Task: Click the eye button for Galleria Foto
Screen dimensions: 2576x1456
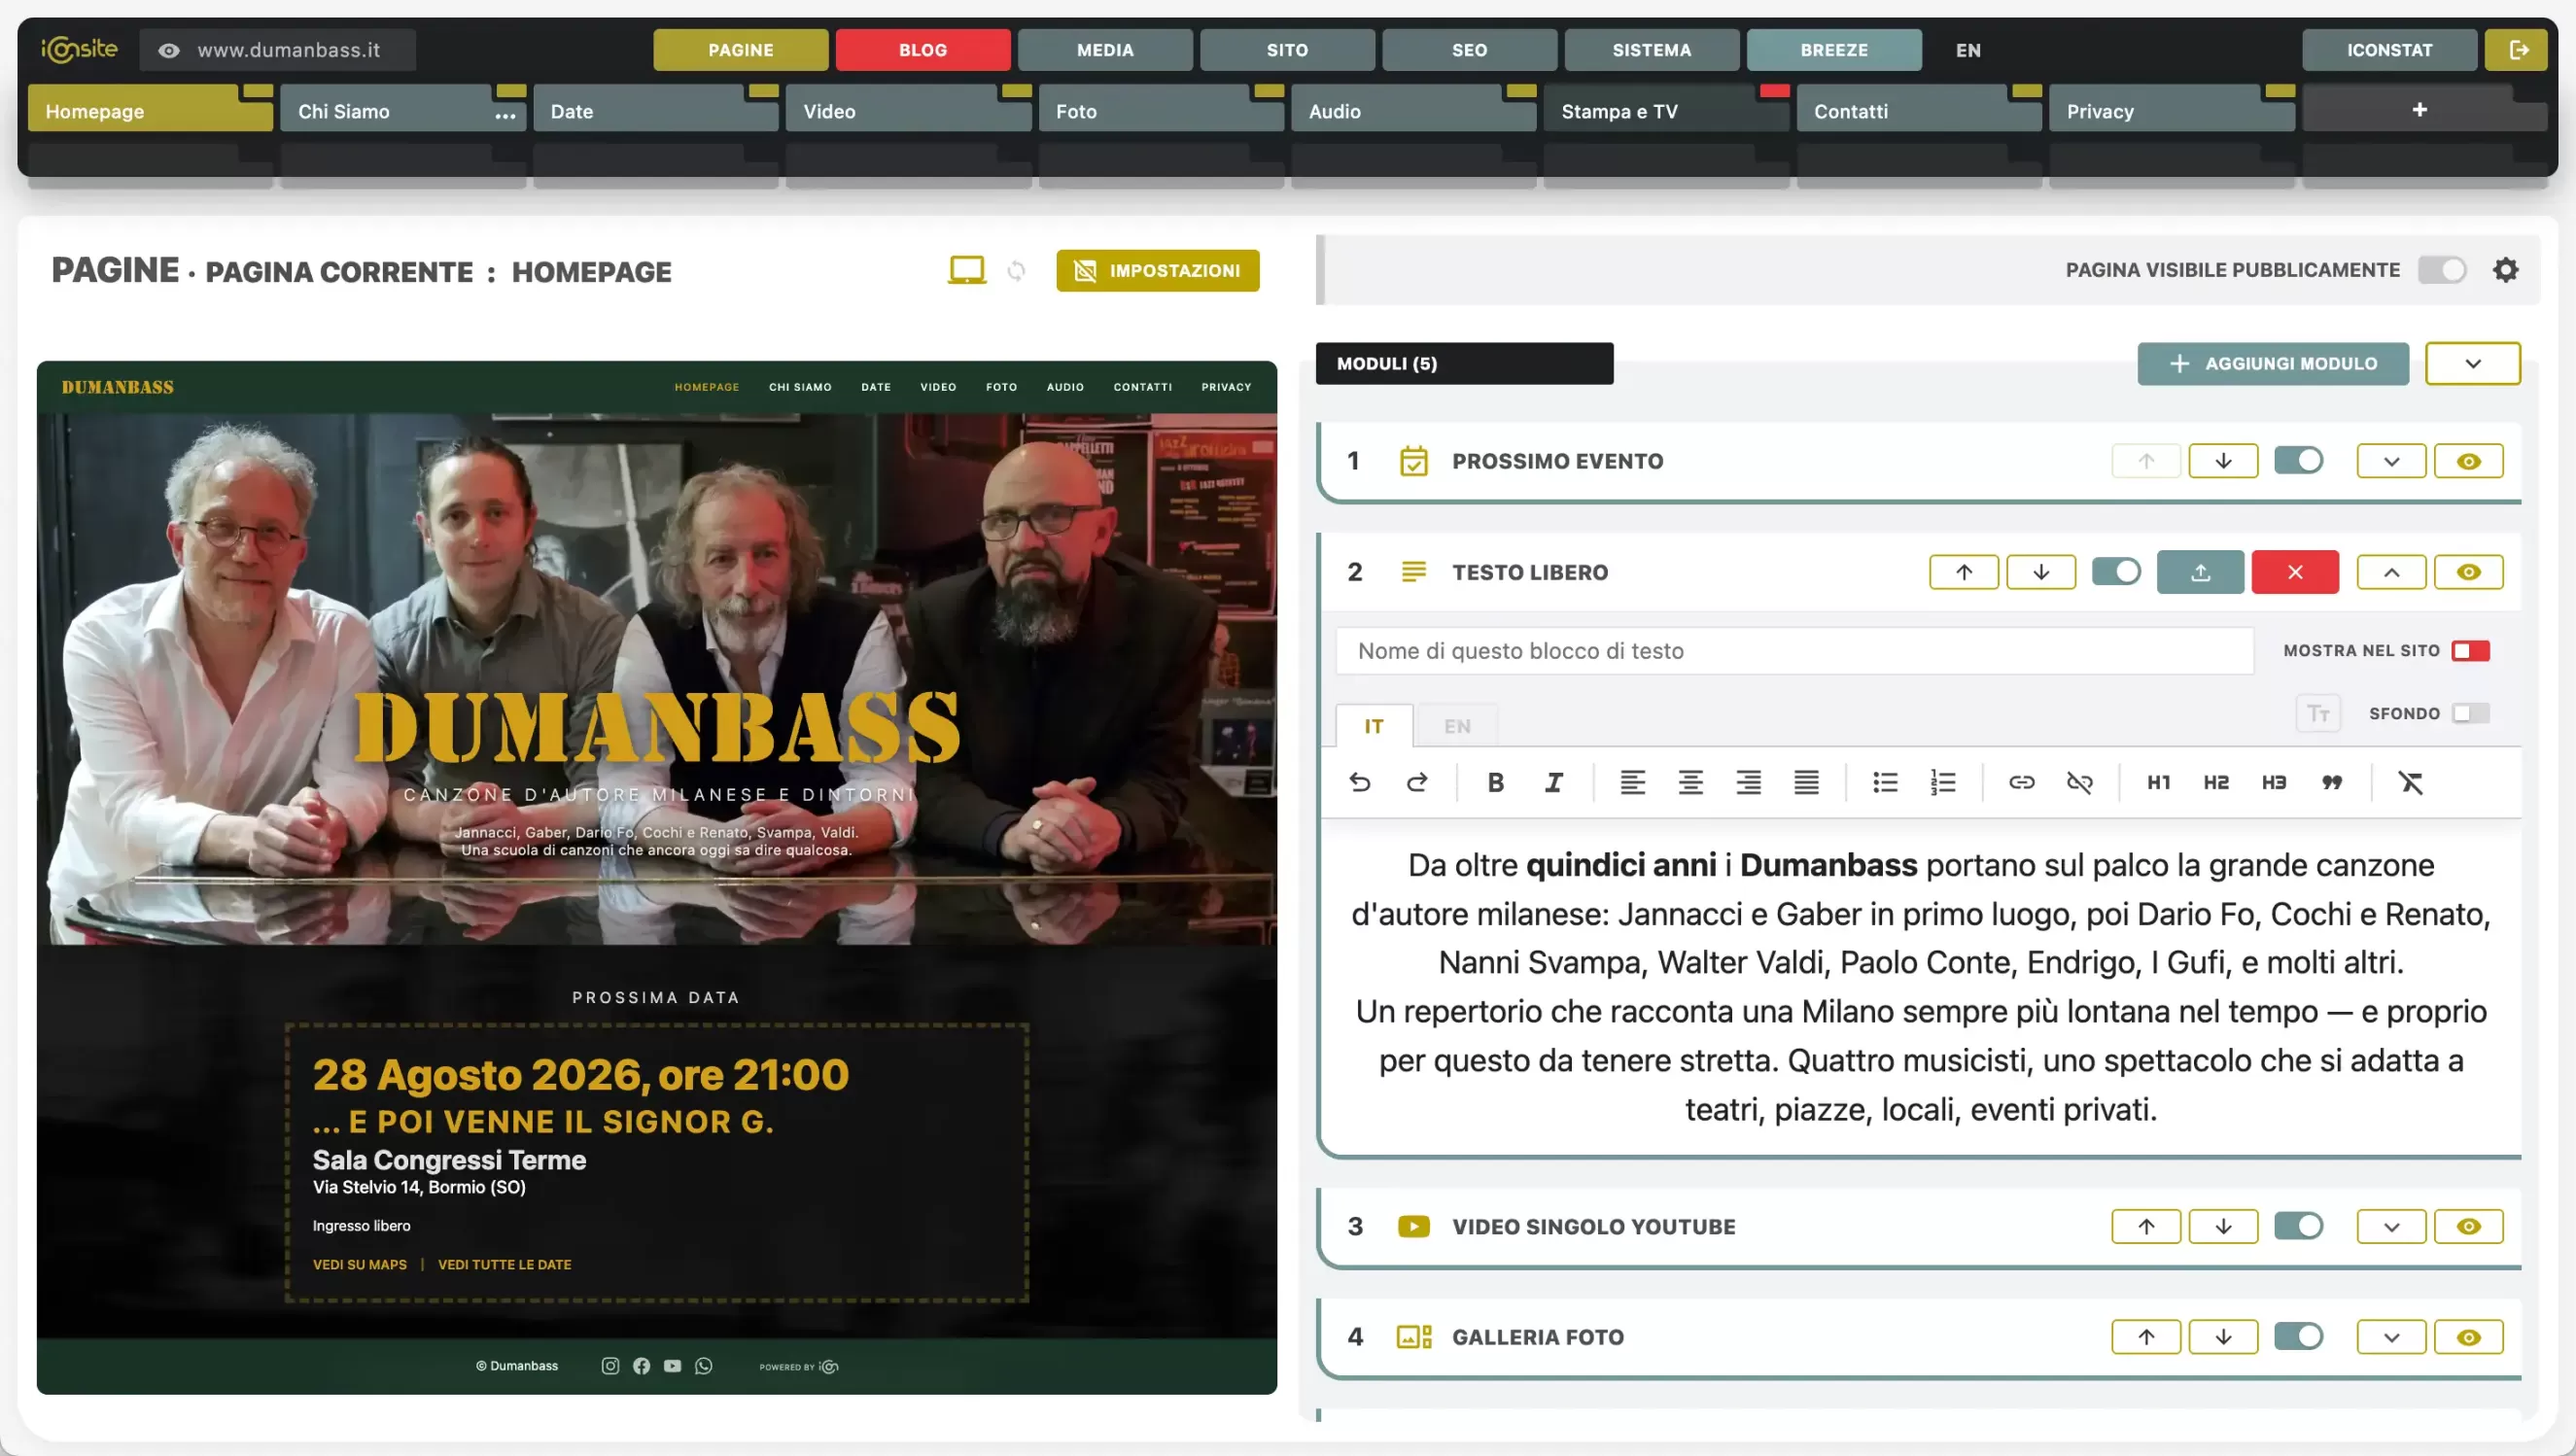Action: tap(2468, 1337)
